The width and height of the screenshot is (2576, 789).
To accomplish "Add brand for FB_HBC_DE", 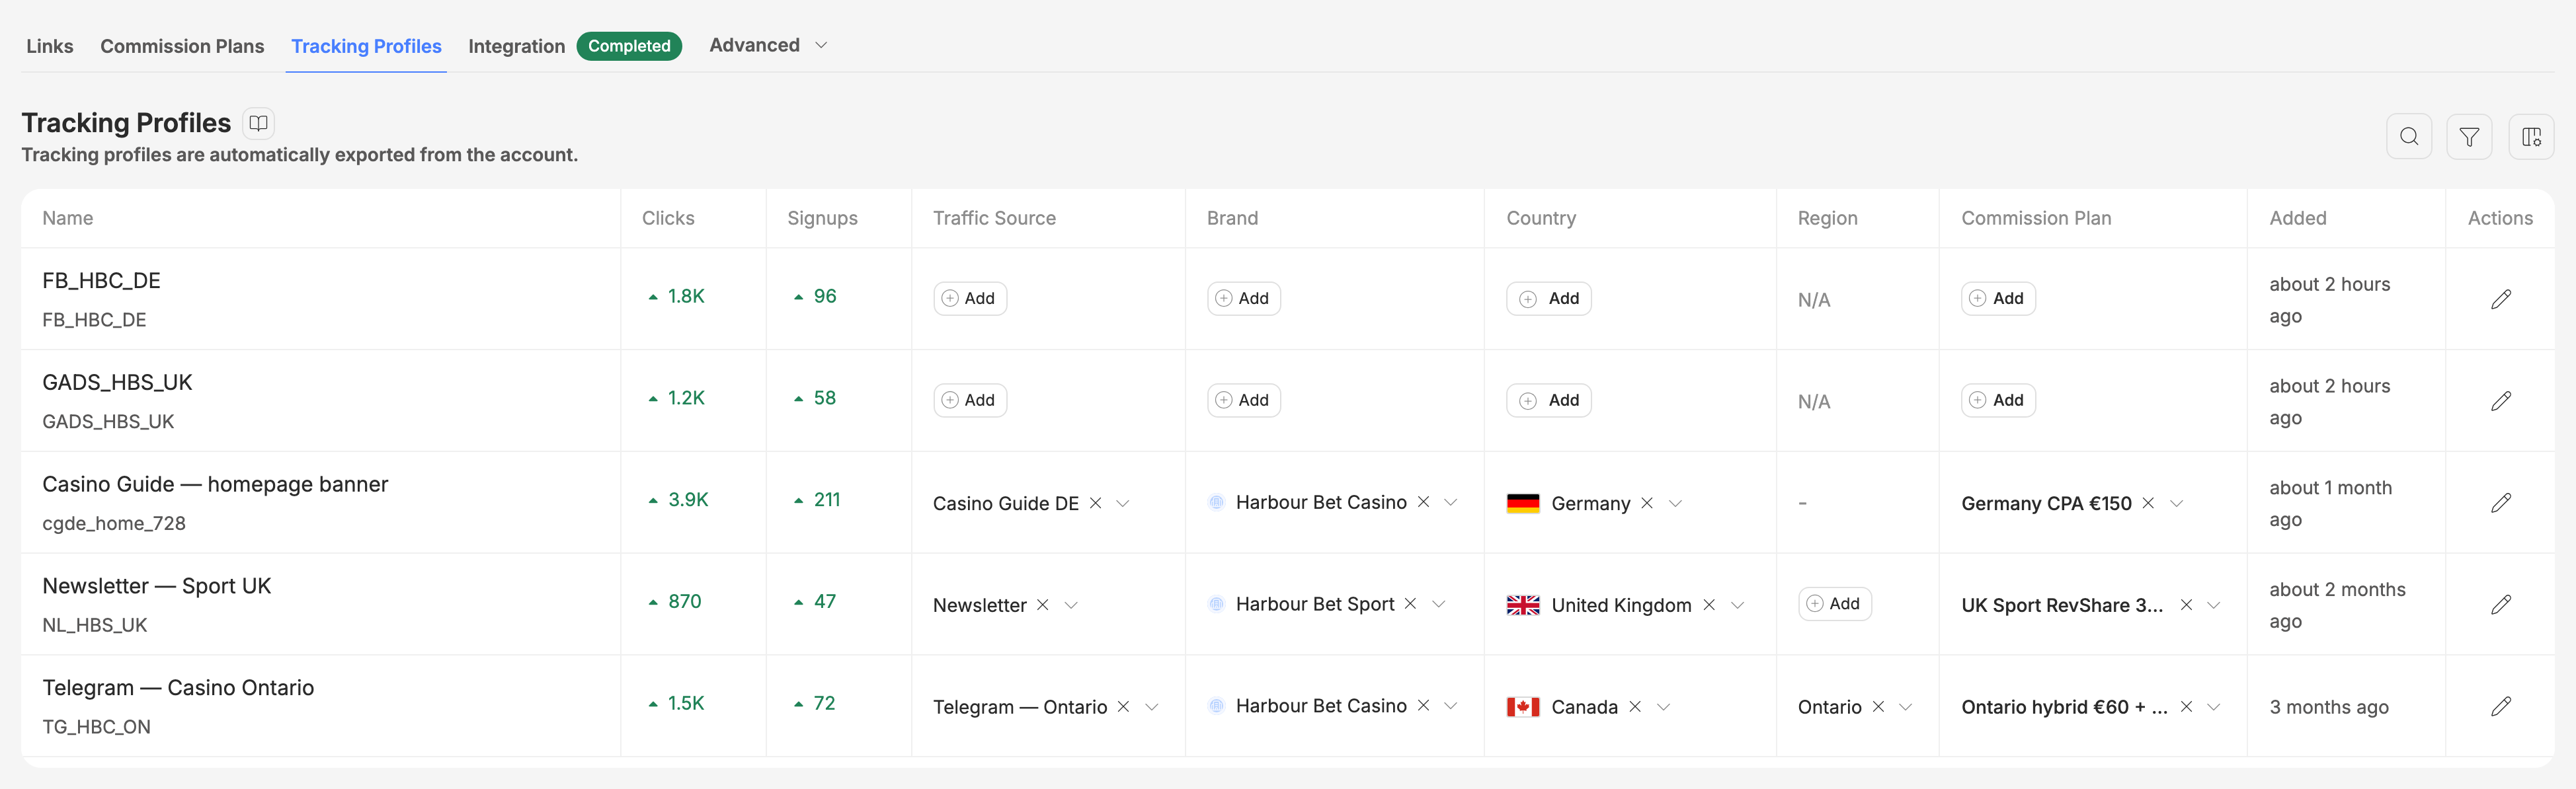I will (1243, 298).
